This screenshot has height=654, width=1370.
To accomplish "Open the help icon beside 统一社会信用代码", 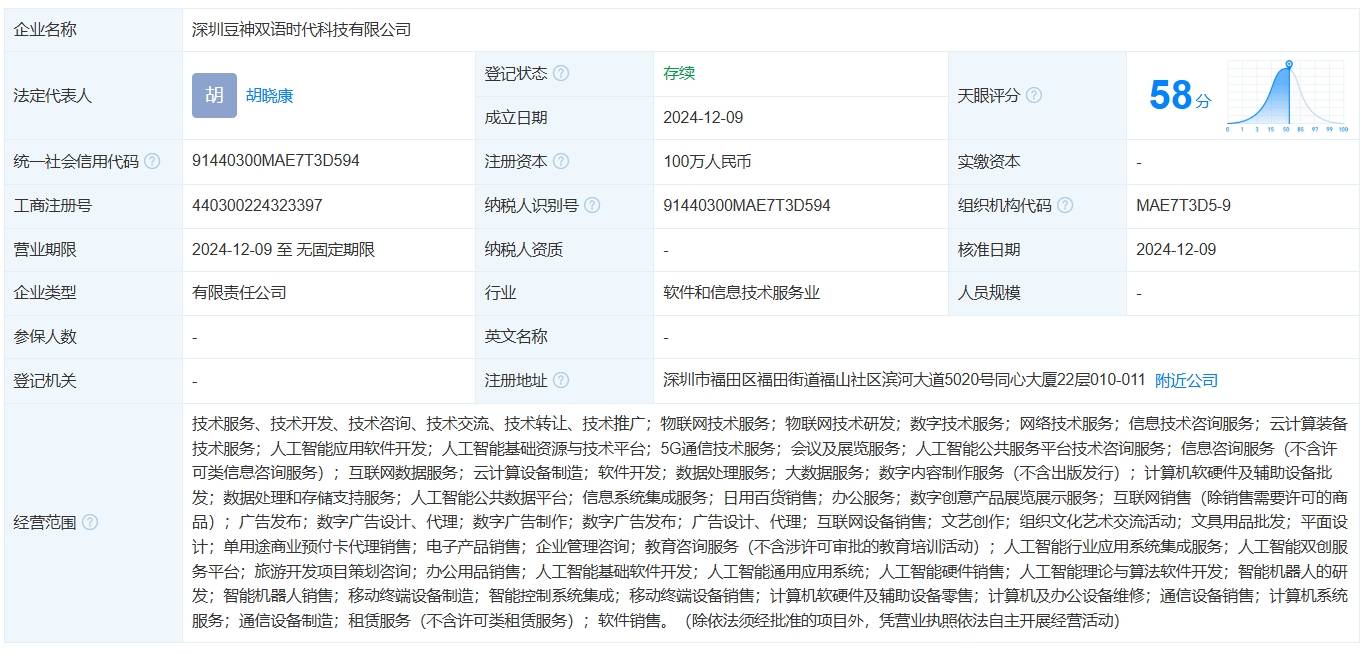I will (152, 161).
